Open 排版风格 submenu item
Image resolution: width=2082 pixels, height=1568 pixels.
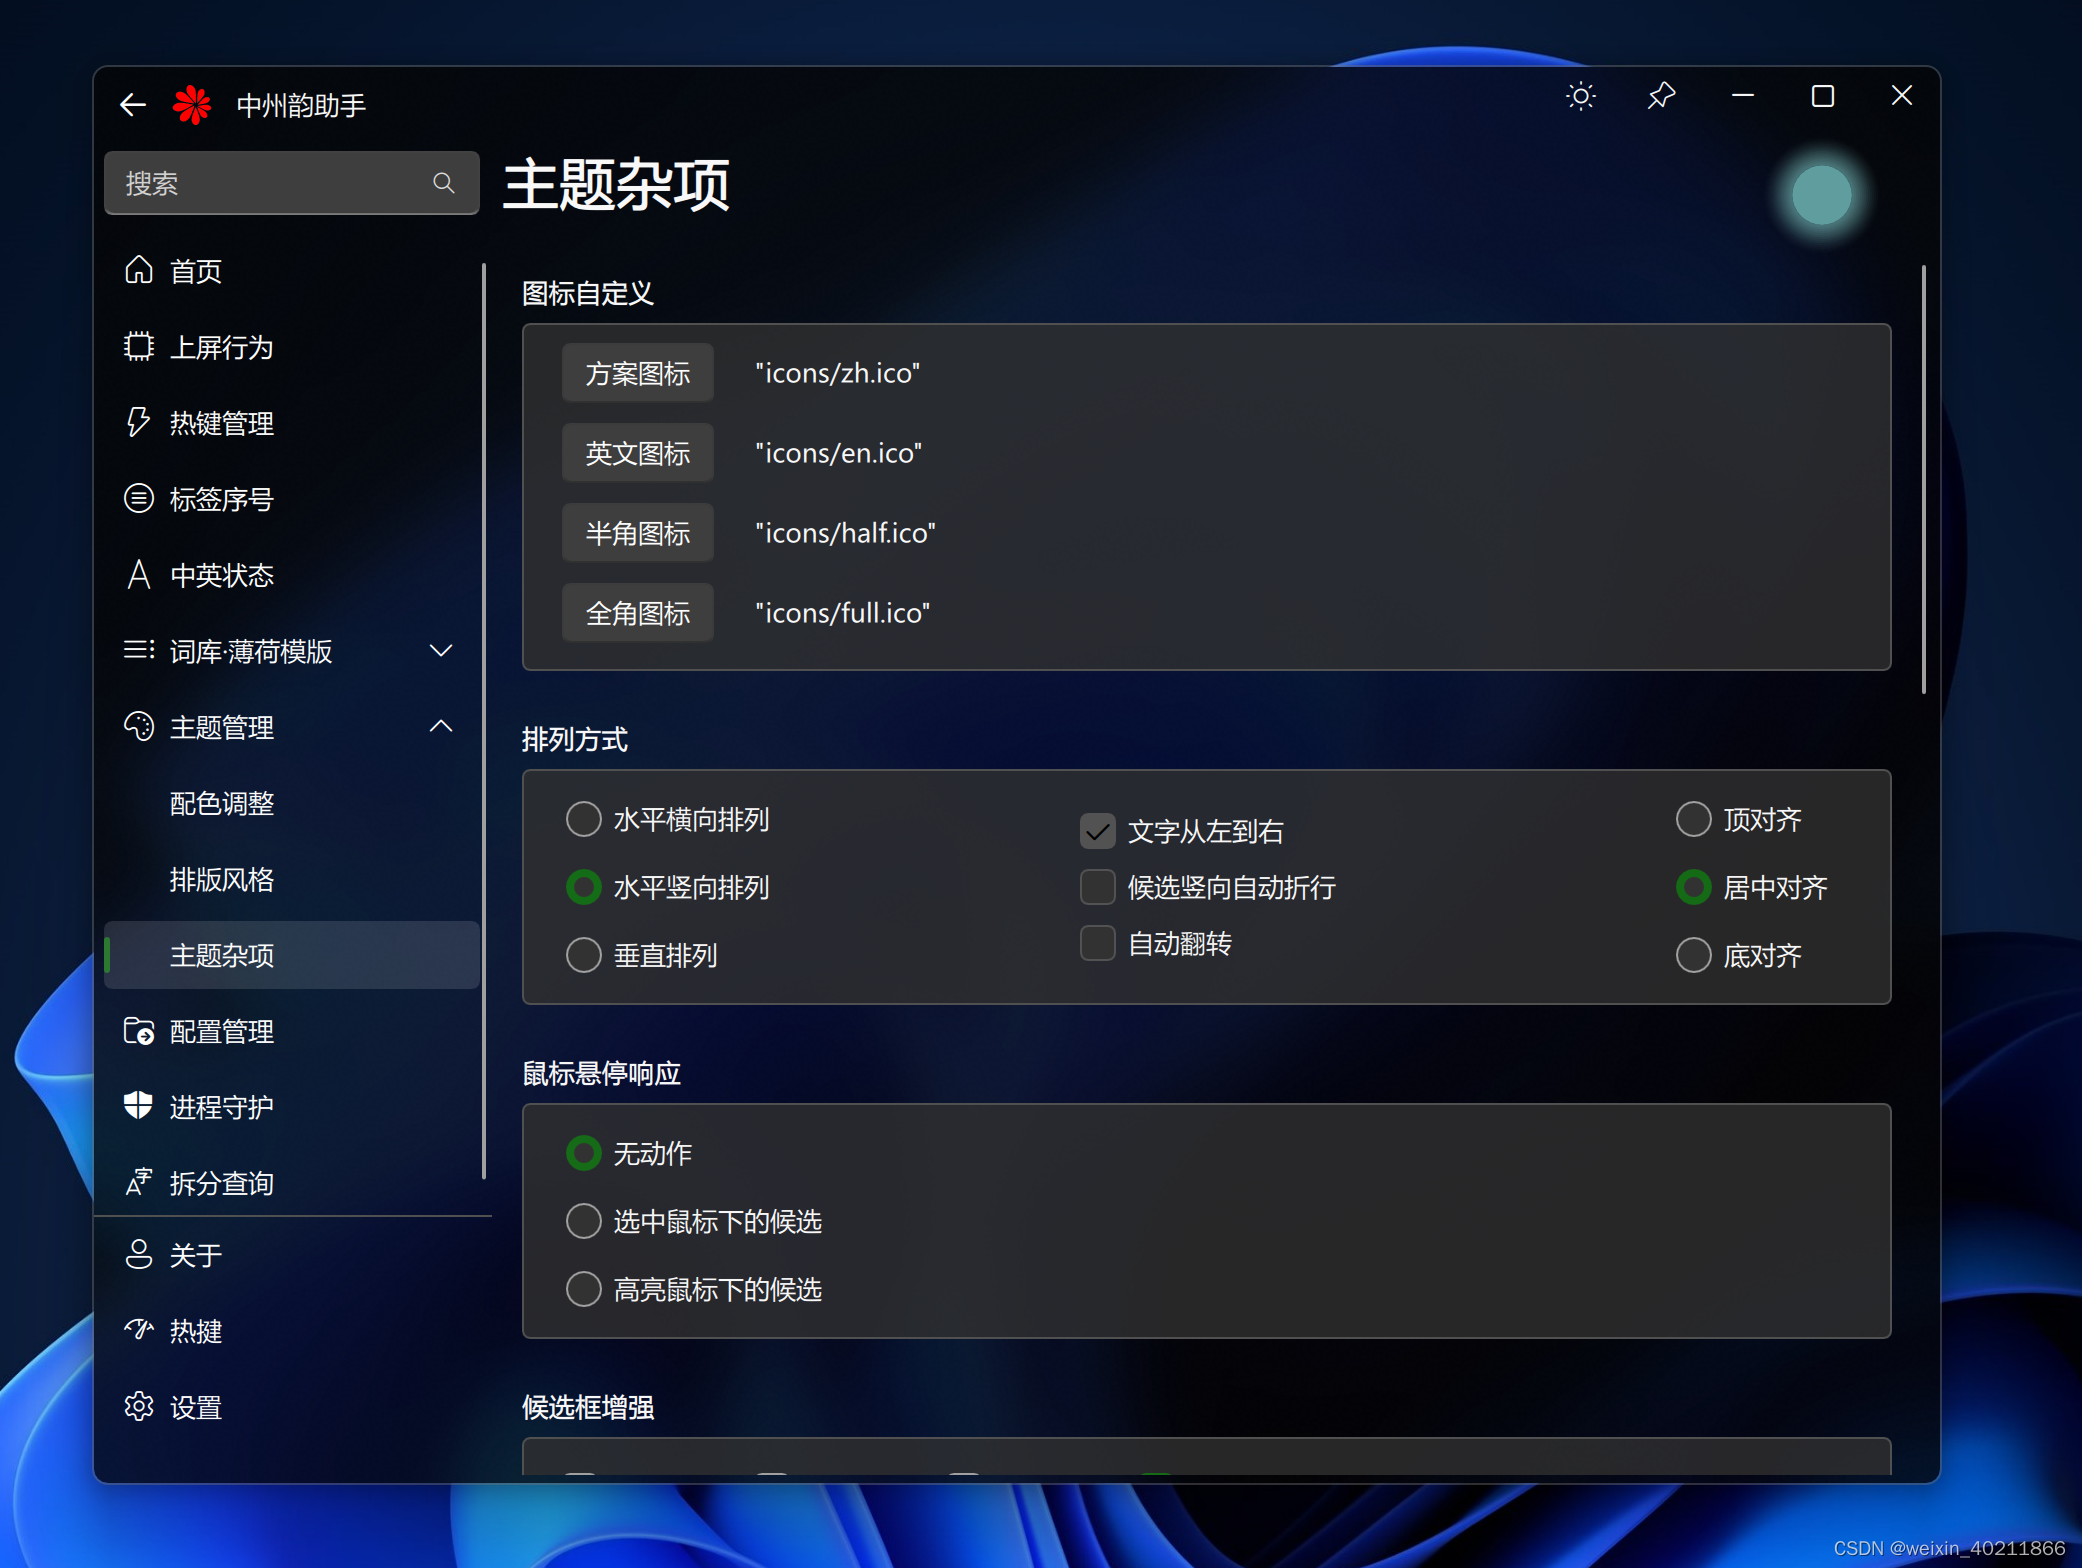click(222, 879)
